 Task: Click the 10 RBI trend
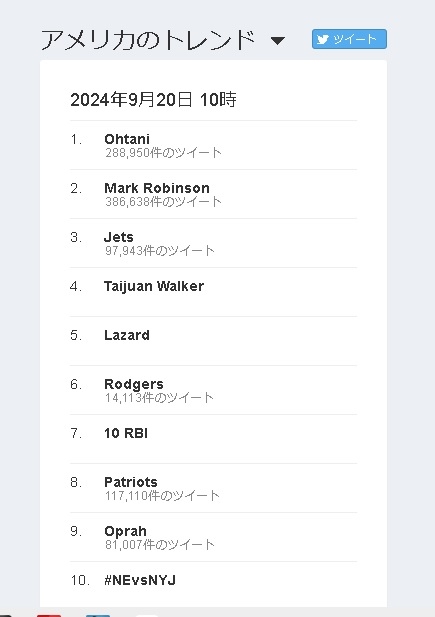(x=126, y=433)
